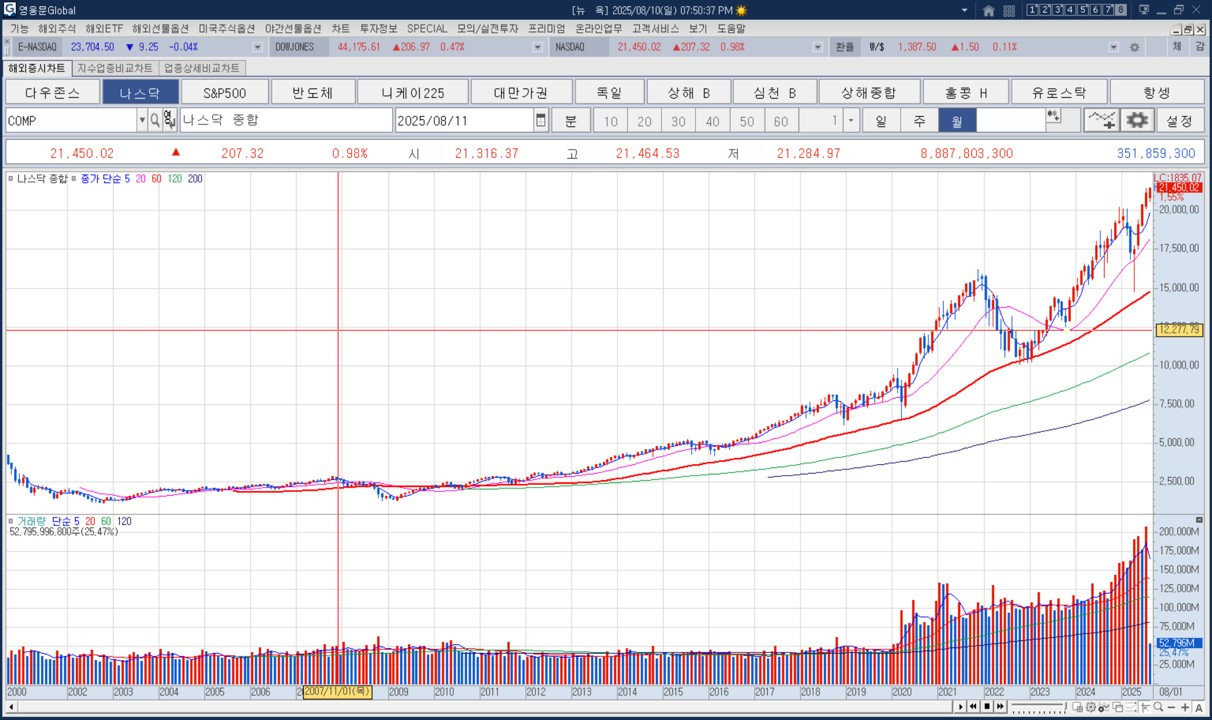Select the 니케이225 index button
Viewport: 1212px width, 720px height.
(x=413, y=92)
